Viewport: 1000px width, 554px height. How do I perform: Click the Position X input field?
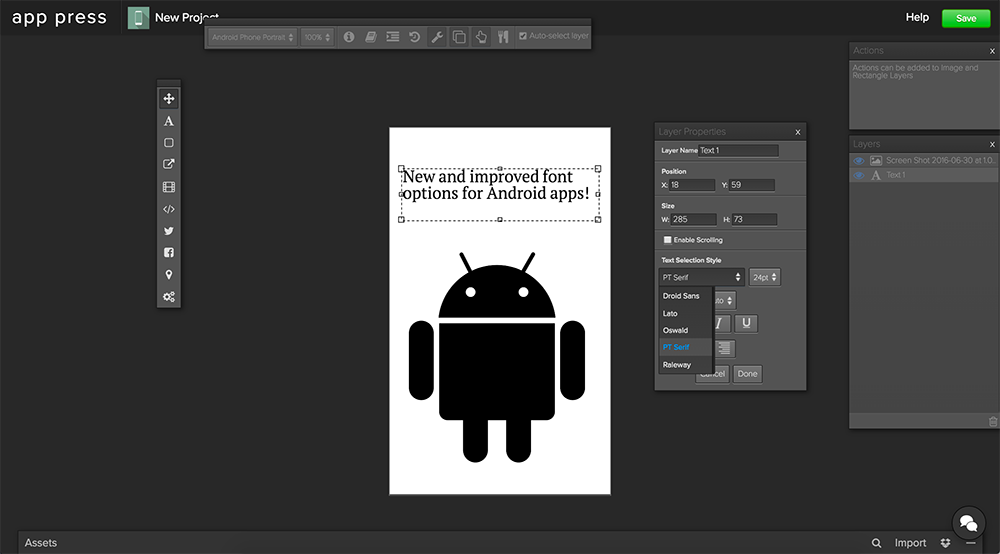pyautogui.click(x=692, y=185)
